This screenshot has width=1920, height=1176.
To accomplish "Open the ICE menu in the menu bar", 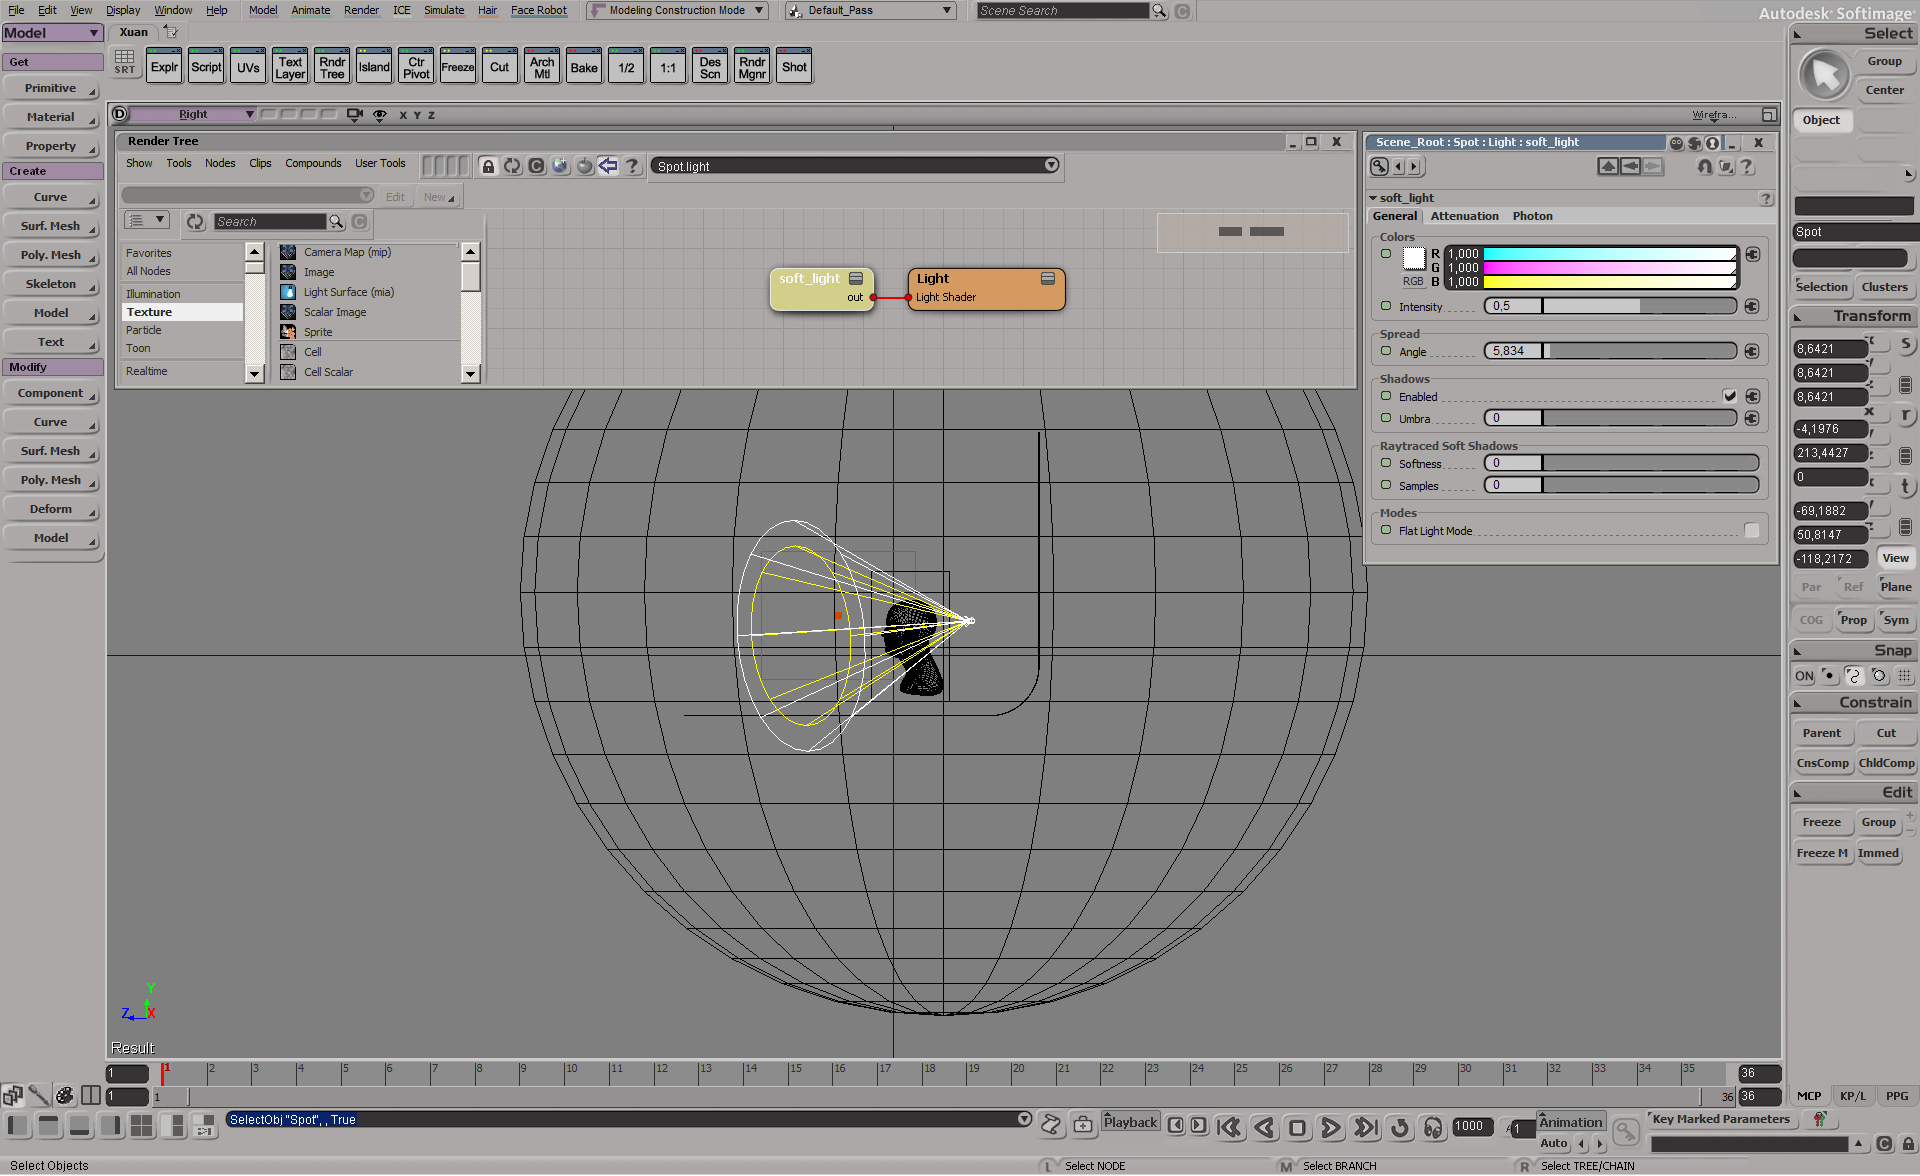I will (x=401, y=10).
